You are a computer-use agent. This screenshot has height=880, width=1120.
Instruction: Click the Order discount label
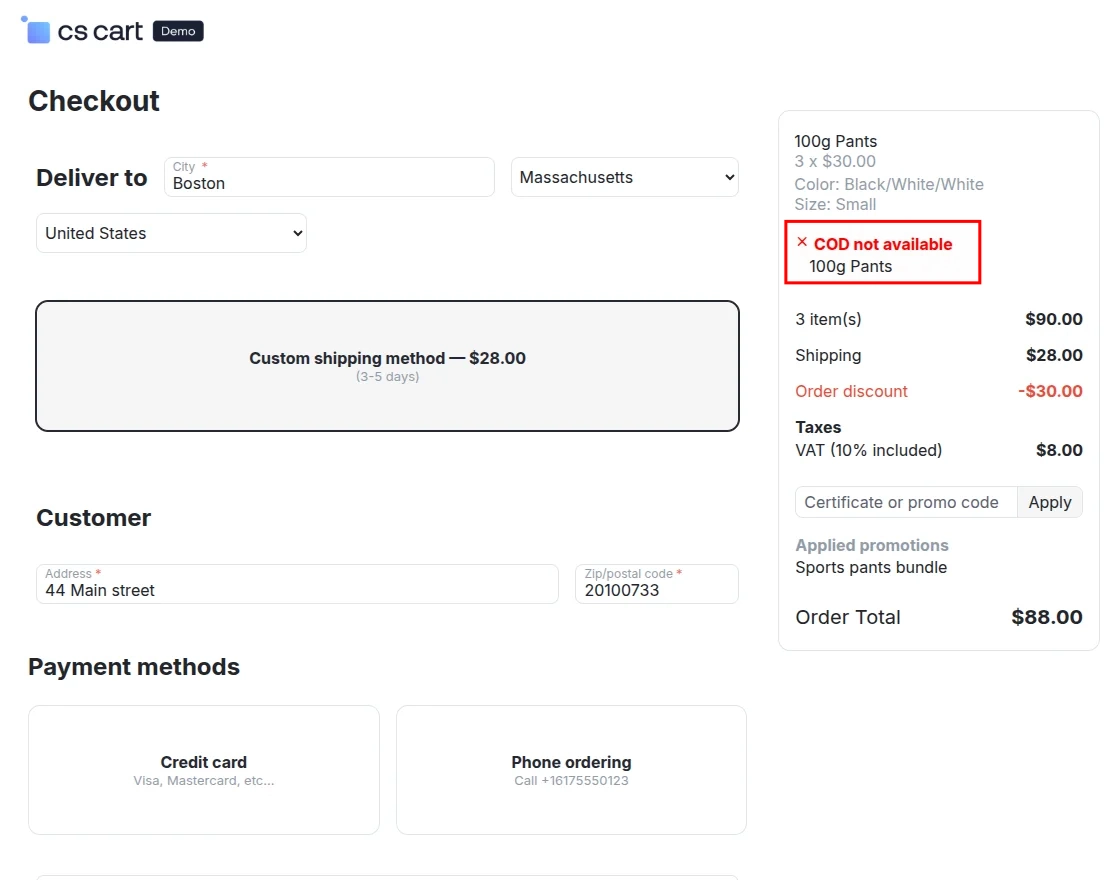pyautogui.click(x=852, y=391)
